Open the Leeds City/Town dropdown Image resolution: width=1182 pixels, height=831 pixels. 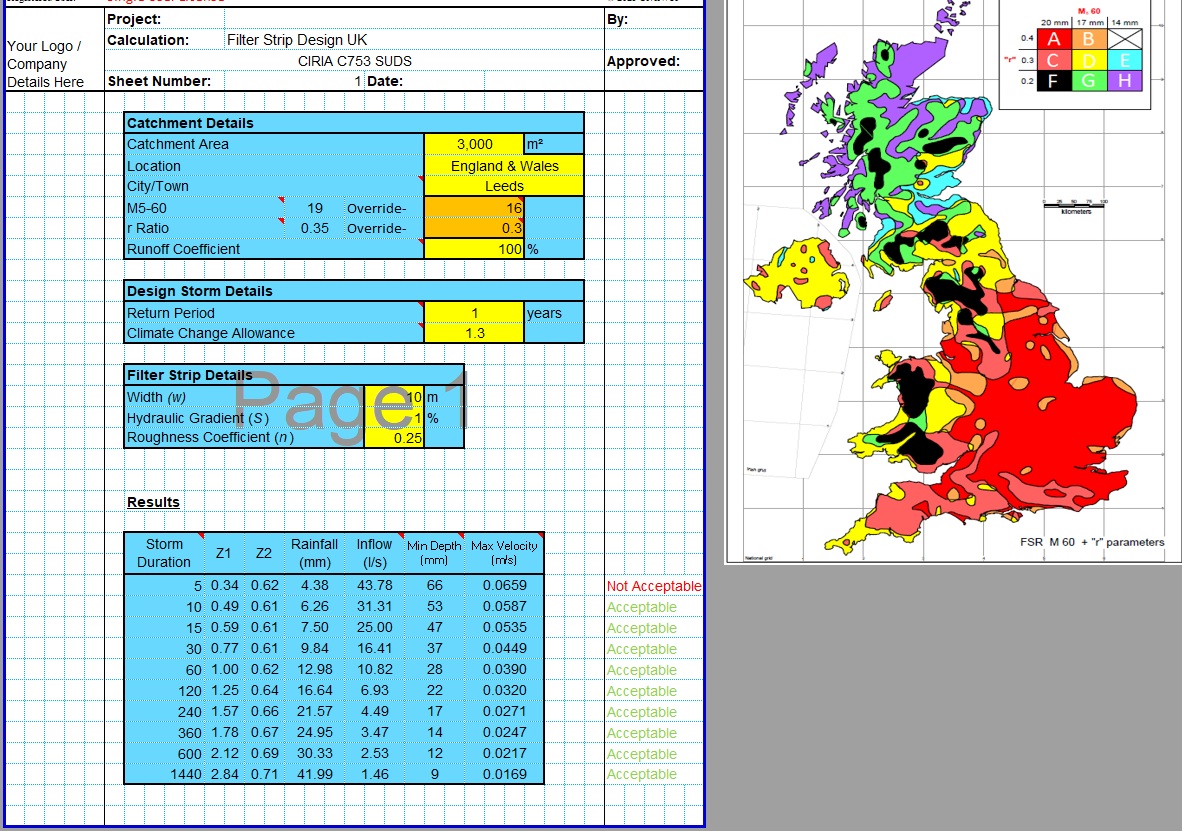click(503, 186)
